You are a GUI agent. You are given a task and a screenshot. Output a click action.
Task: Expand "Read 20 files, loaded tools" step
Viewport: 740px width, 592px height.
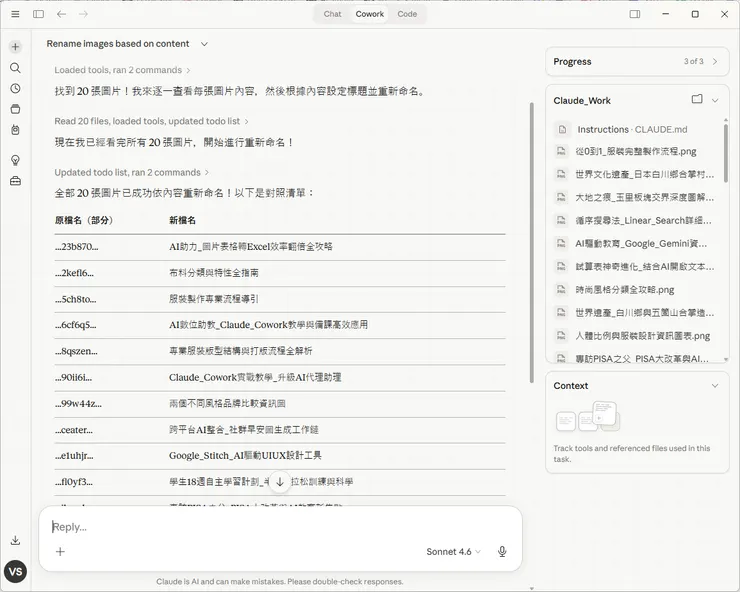151,121
